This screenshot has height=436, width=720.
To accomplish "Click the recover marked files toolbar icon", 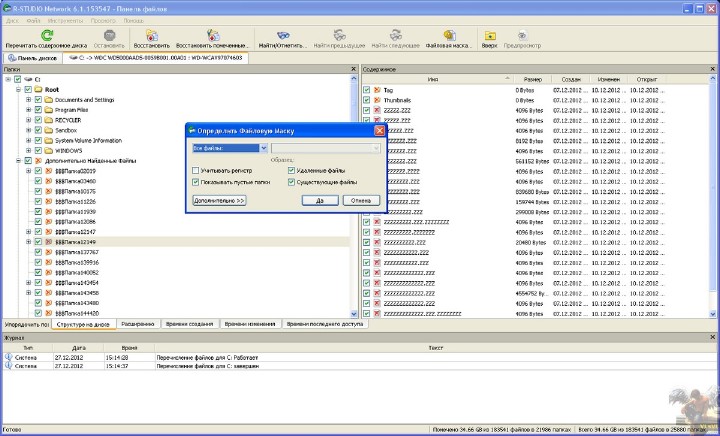I will click(x=211, y=35).
